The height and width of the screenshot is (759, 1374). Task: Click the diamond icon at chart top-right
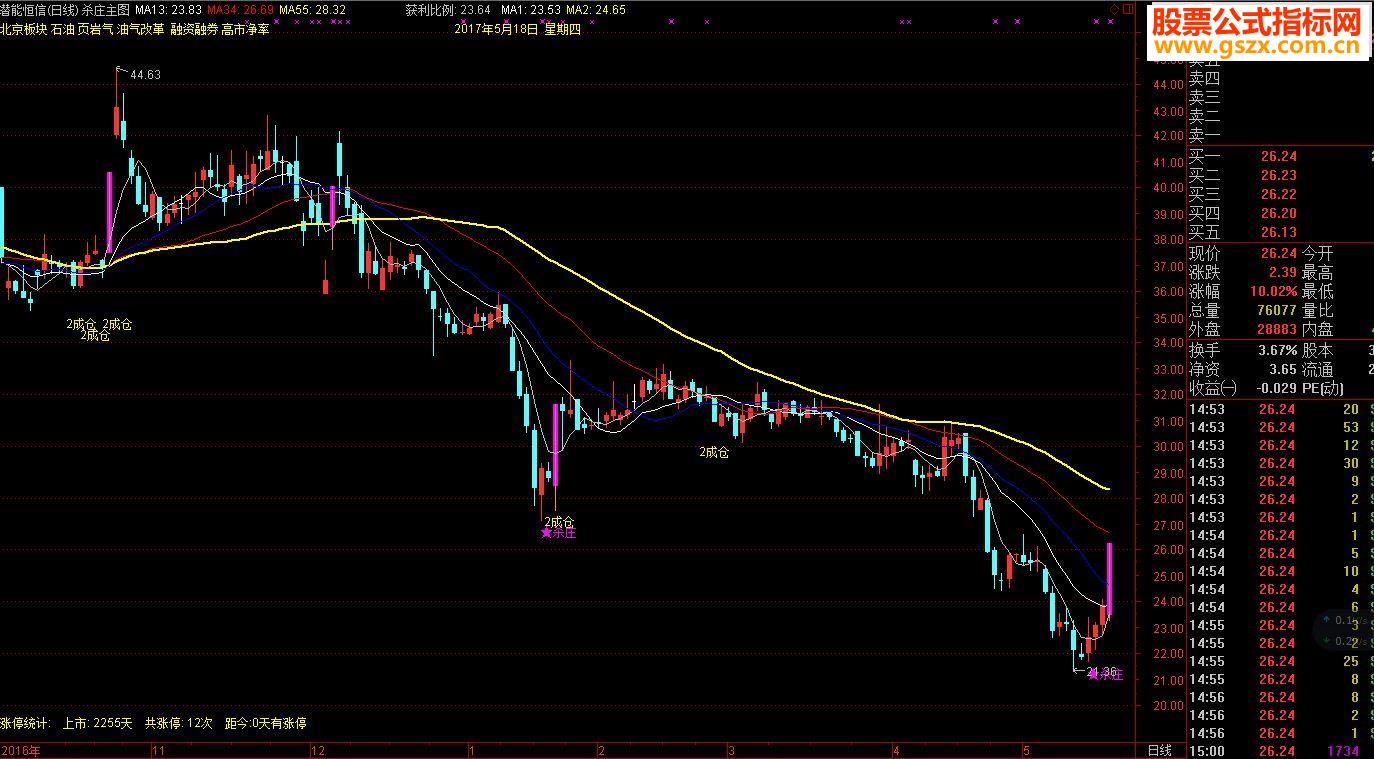click(1115, 9)
